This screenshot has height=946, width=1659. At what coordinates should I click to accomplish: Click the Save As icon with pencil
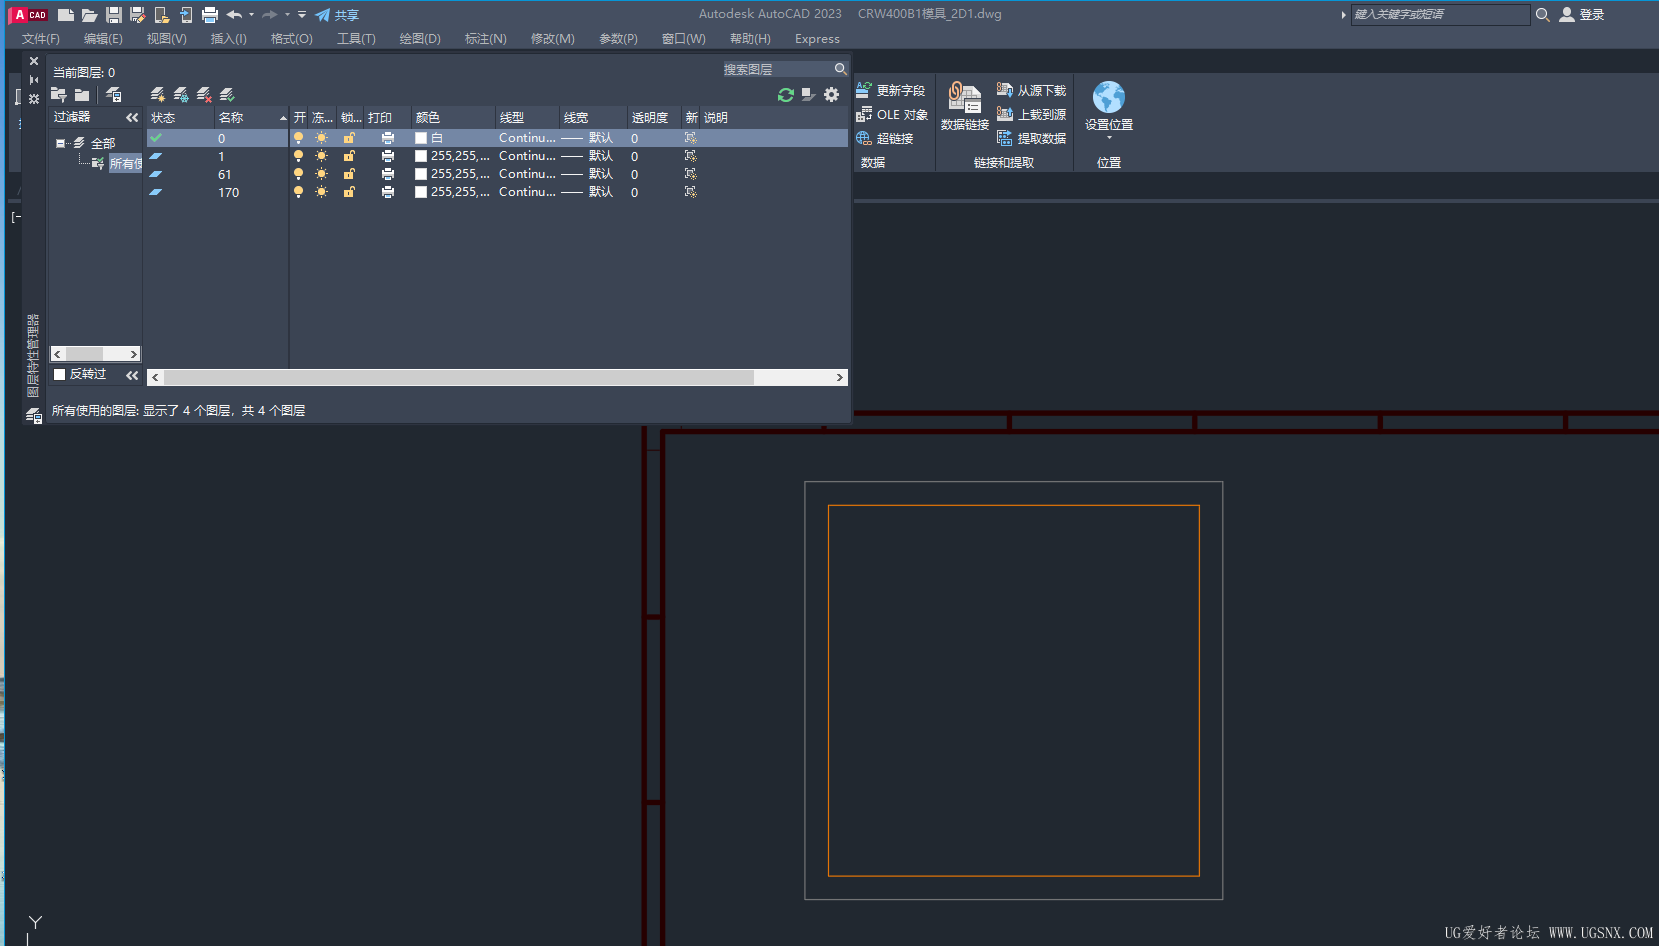coord(138,15)
